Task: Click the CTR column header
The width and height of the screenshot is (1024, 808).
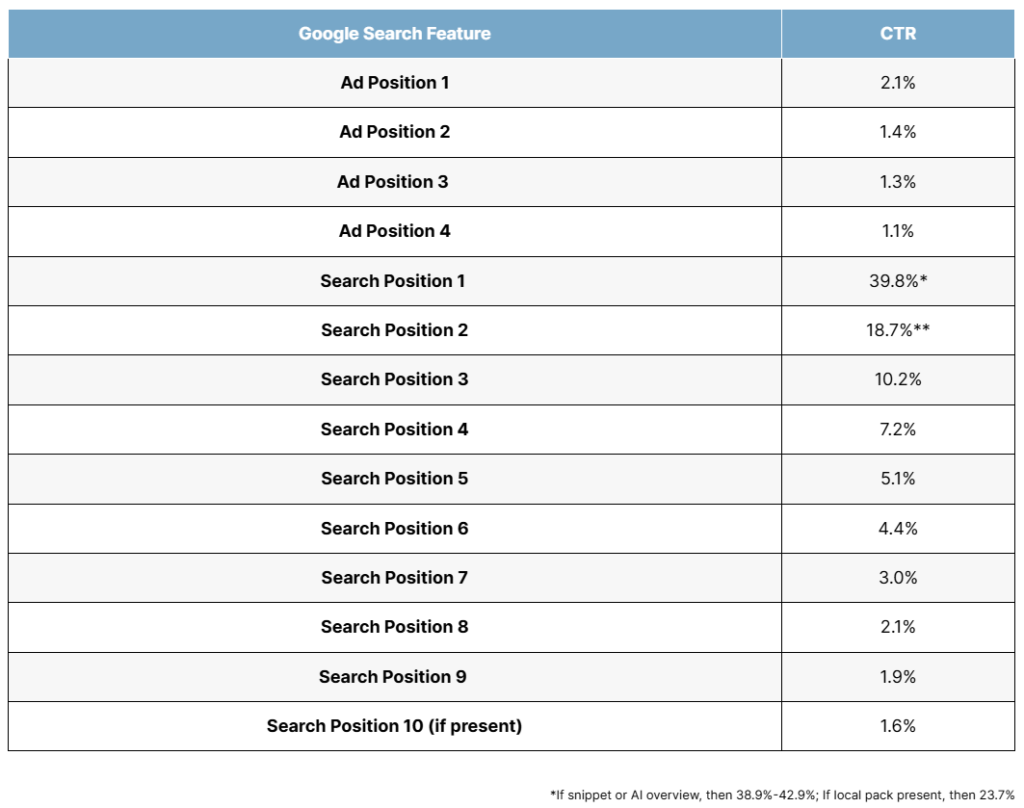Action: click(898, 33)
